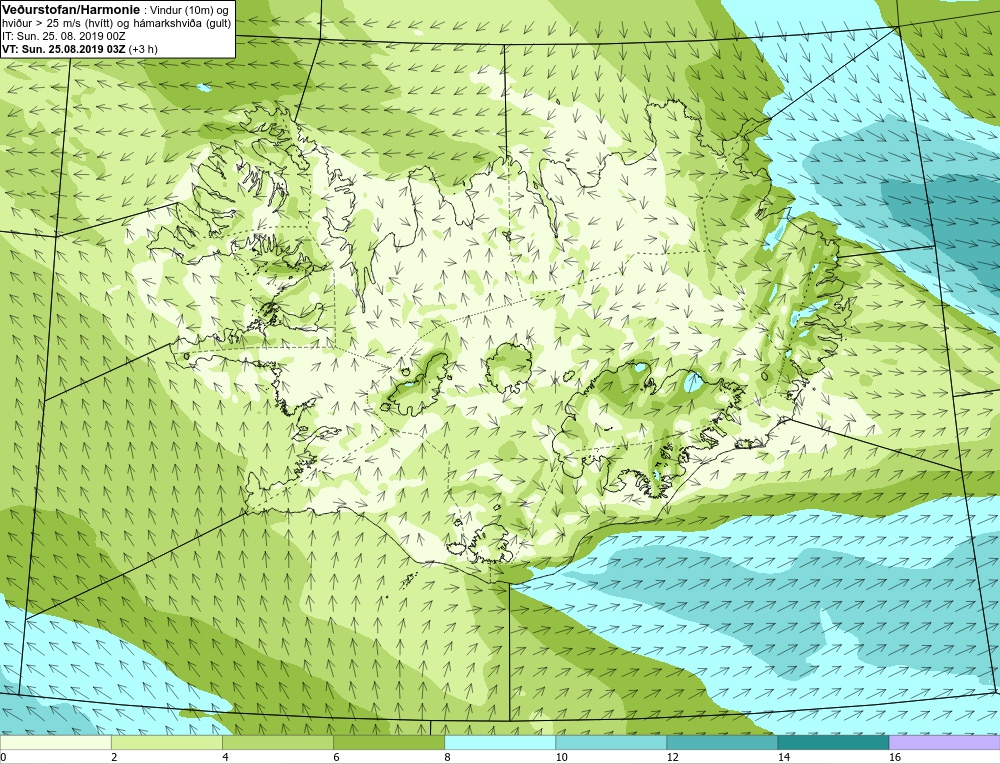Screen dimensions: 1000x764
Task: Click the 6–8 m/s dark green legend swatch
Action: coord(388,742)
